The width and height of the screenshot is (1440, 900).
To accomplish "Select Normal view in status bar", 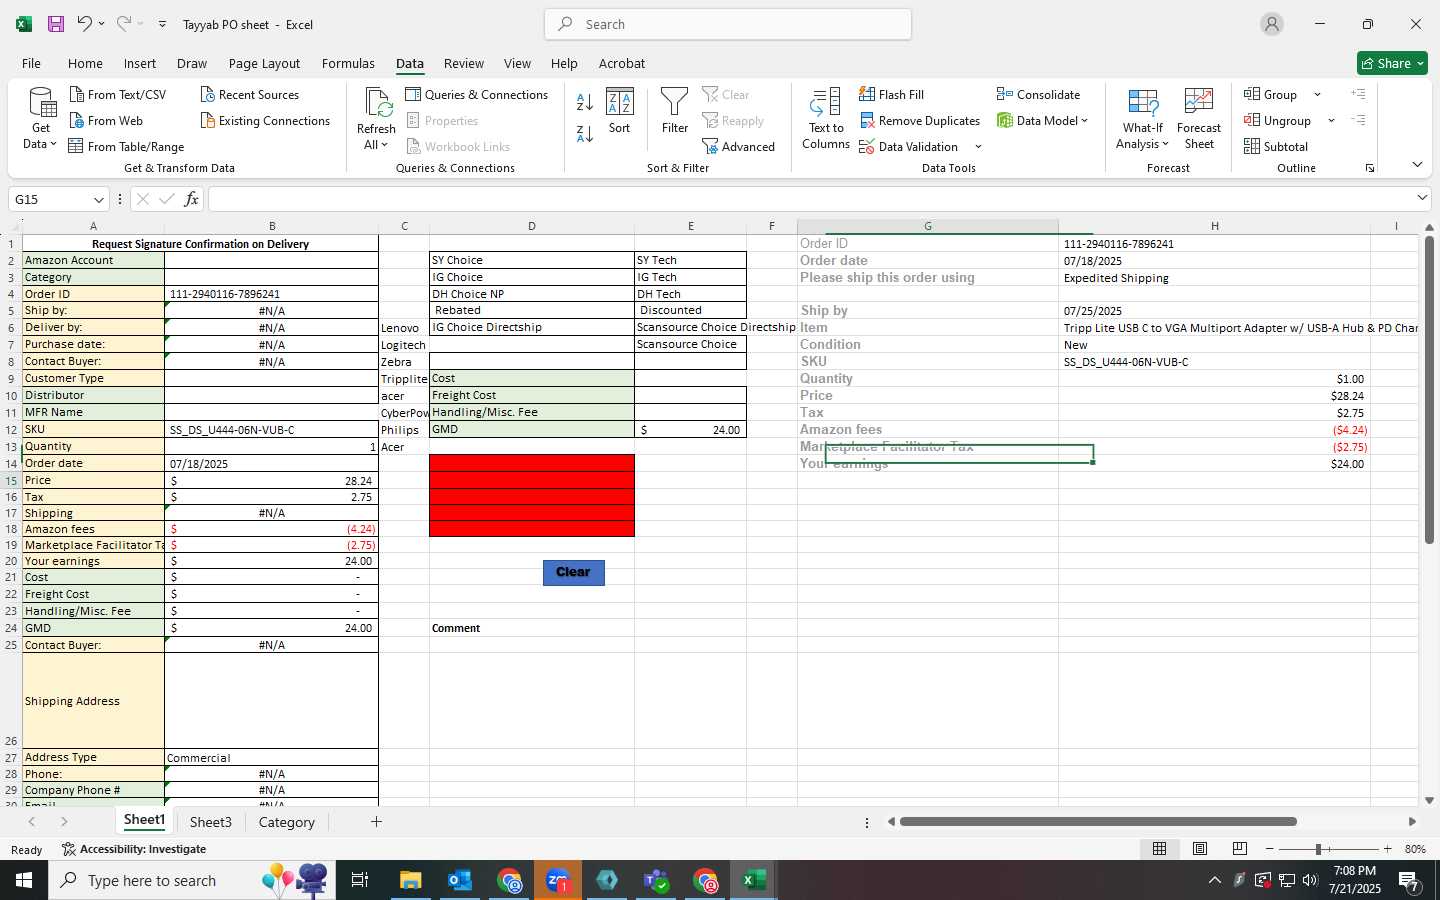I will coord(1160,849).
